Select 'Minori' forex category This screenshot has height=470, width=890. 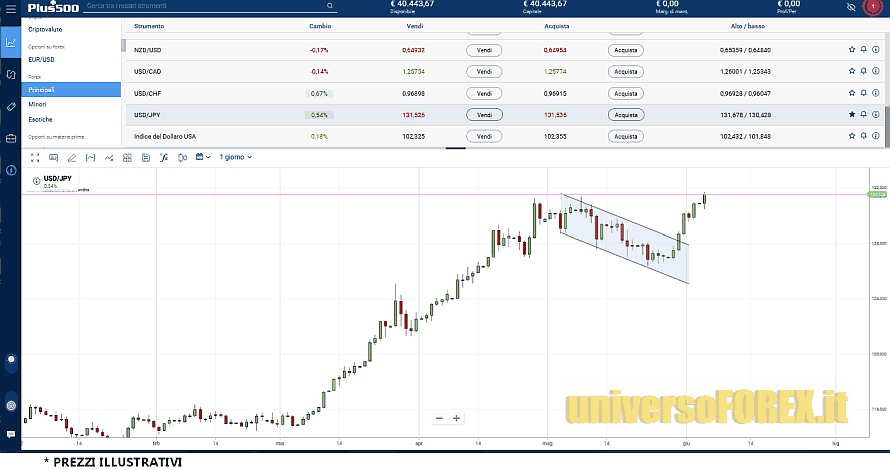pyautogui.click(x=37, y=104)
